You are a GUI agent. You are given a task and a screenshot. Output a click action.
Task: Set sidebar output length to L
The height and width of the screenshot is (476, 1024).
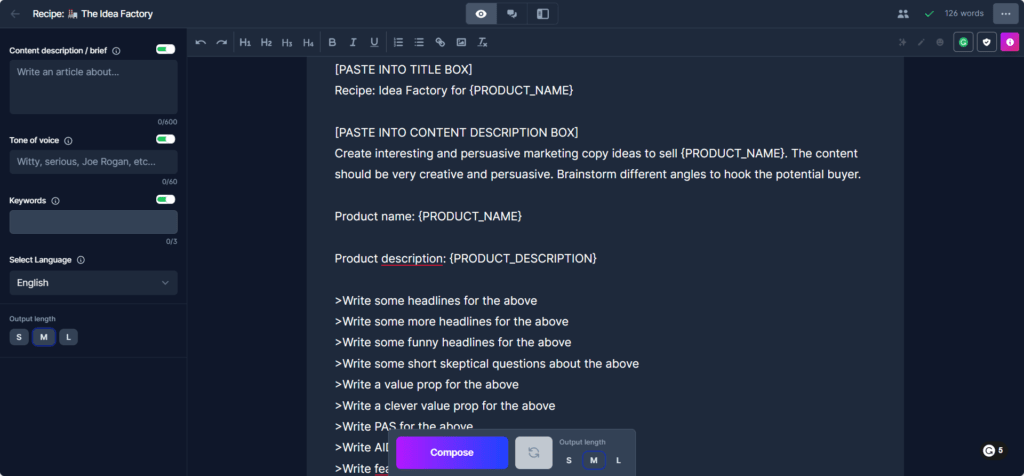(68, 337)
